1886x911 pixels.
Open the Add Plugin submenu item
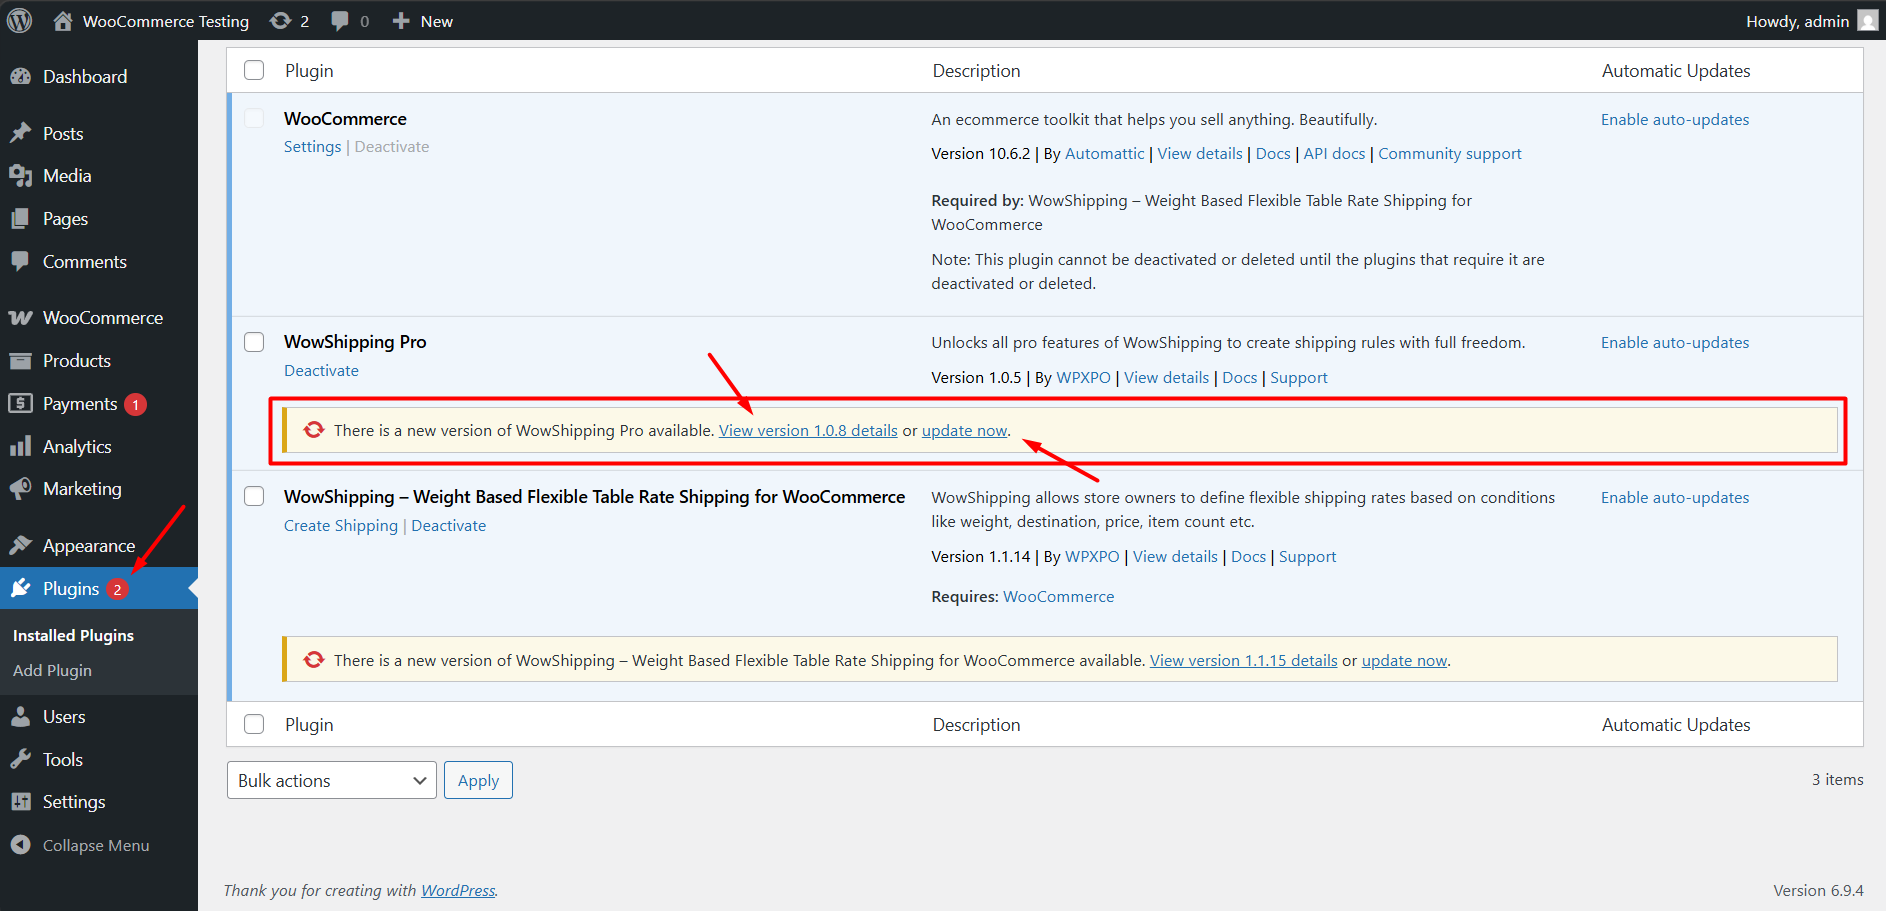(52, 670)
